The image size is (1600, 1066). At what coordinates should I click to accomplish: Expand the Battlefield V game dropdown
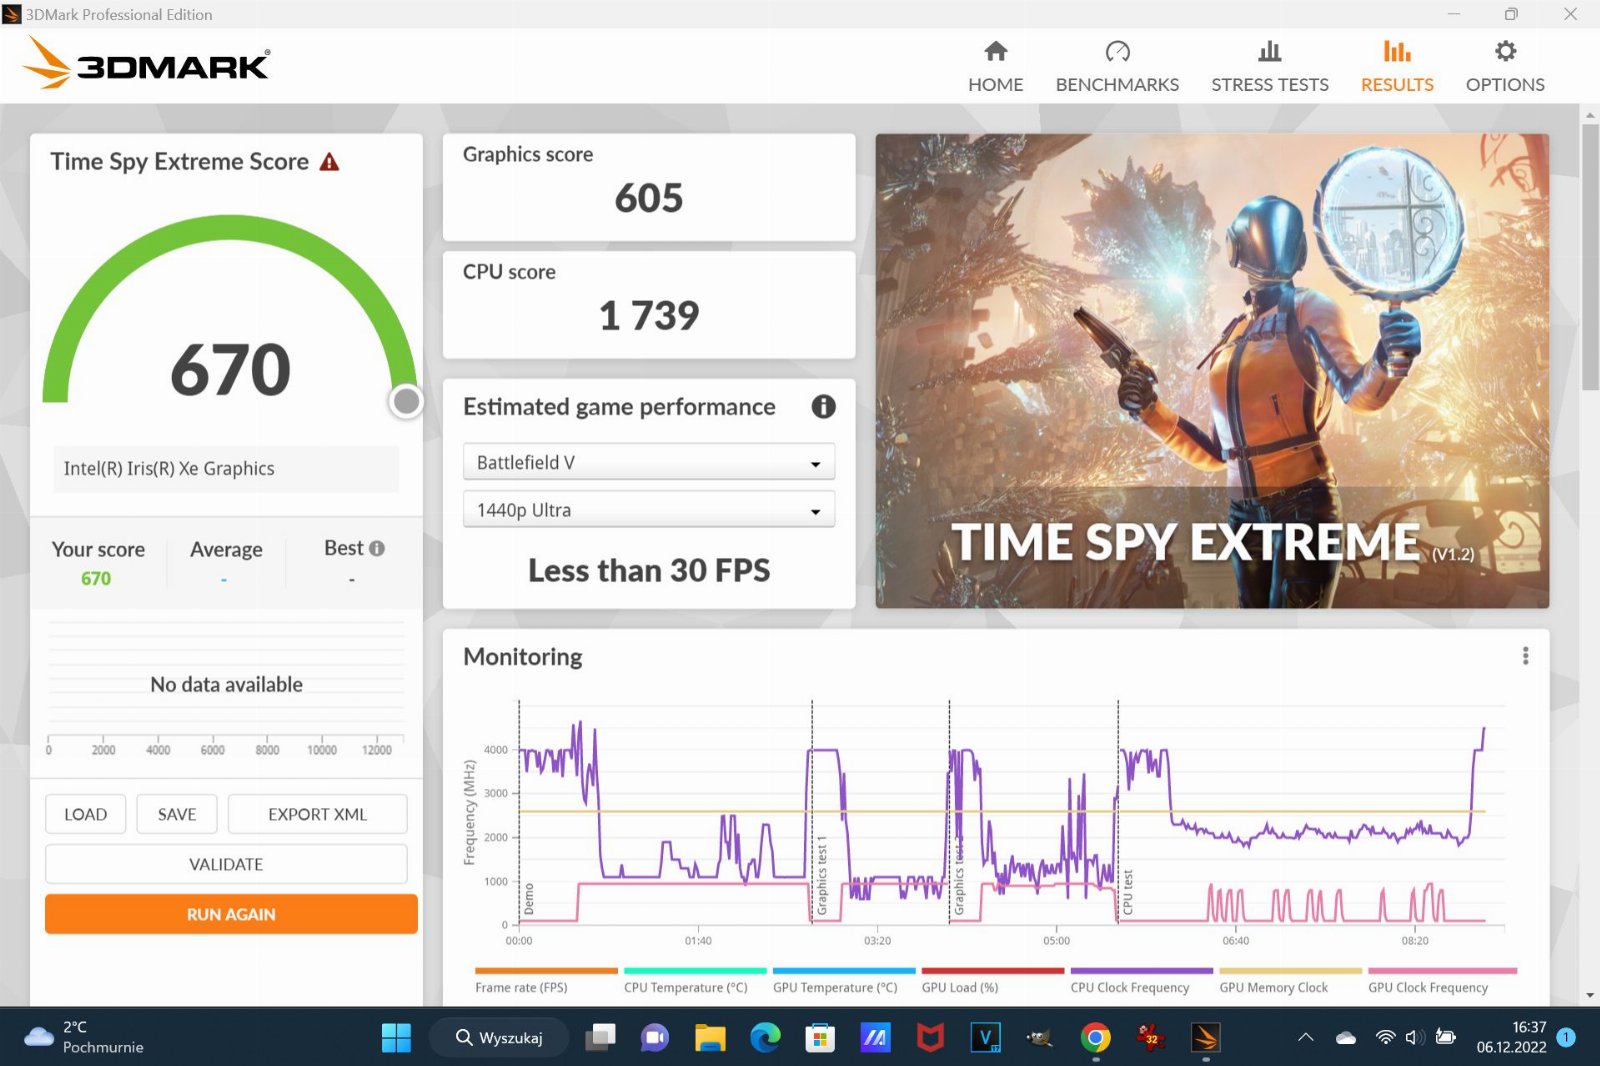(649, 462)
